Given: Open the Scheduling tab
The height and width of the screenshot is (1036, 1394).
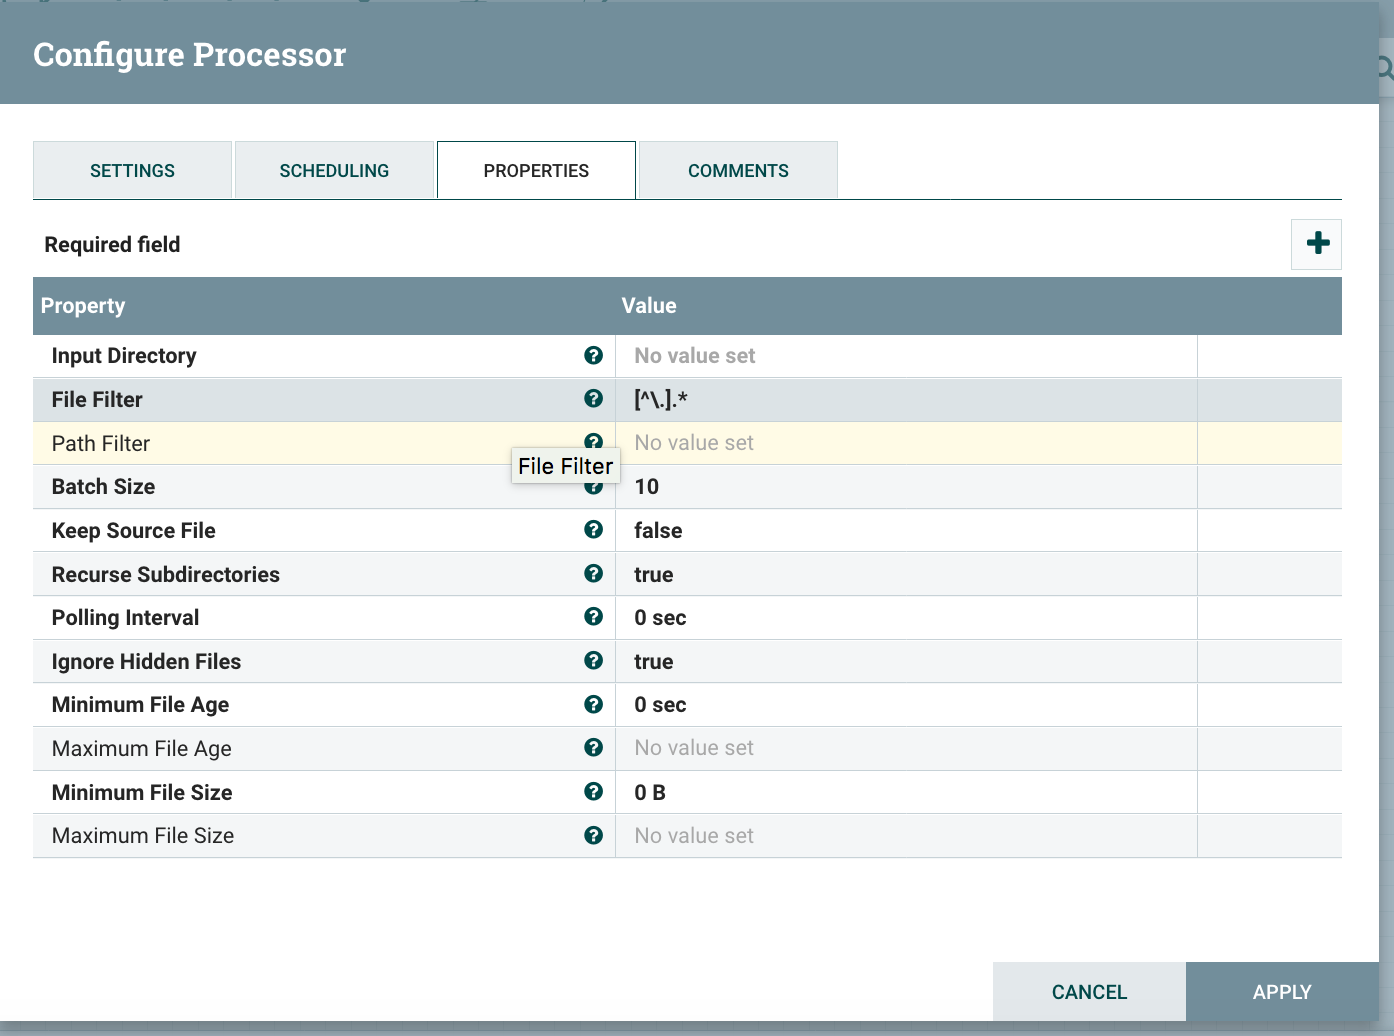Looking at the screenshot, I should pyautogui.click(x=334, y=171).
